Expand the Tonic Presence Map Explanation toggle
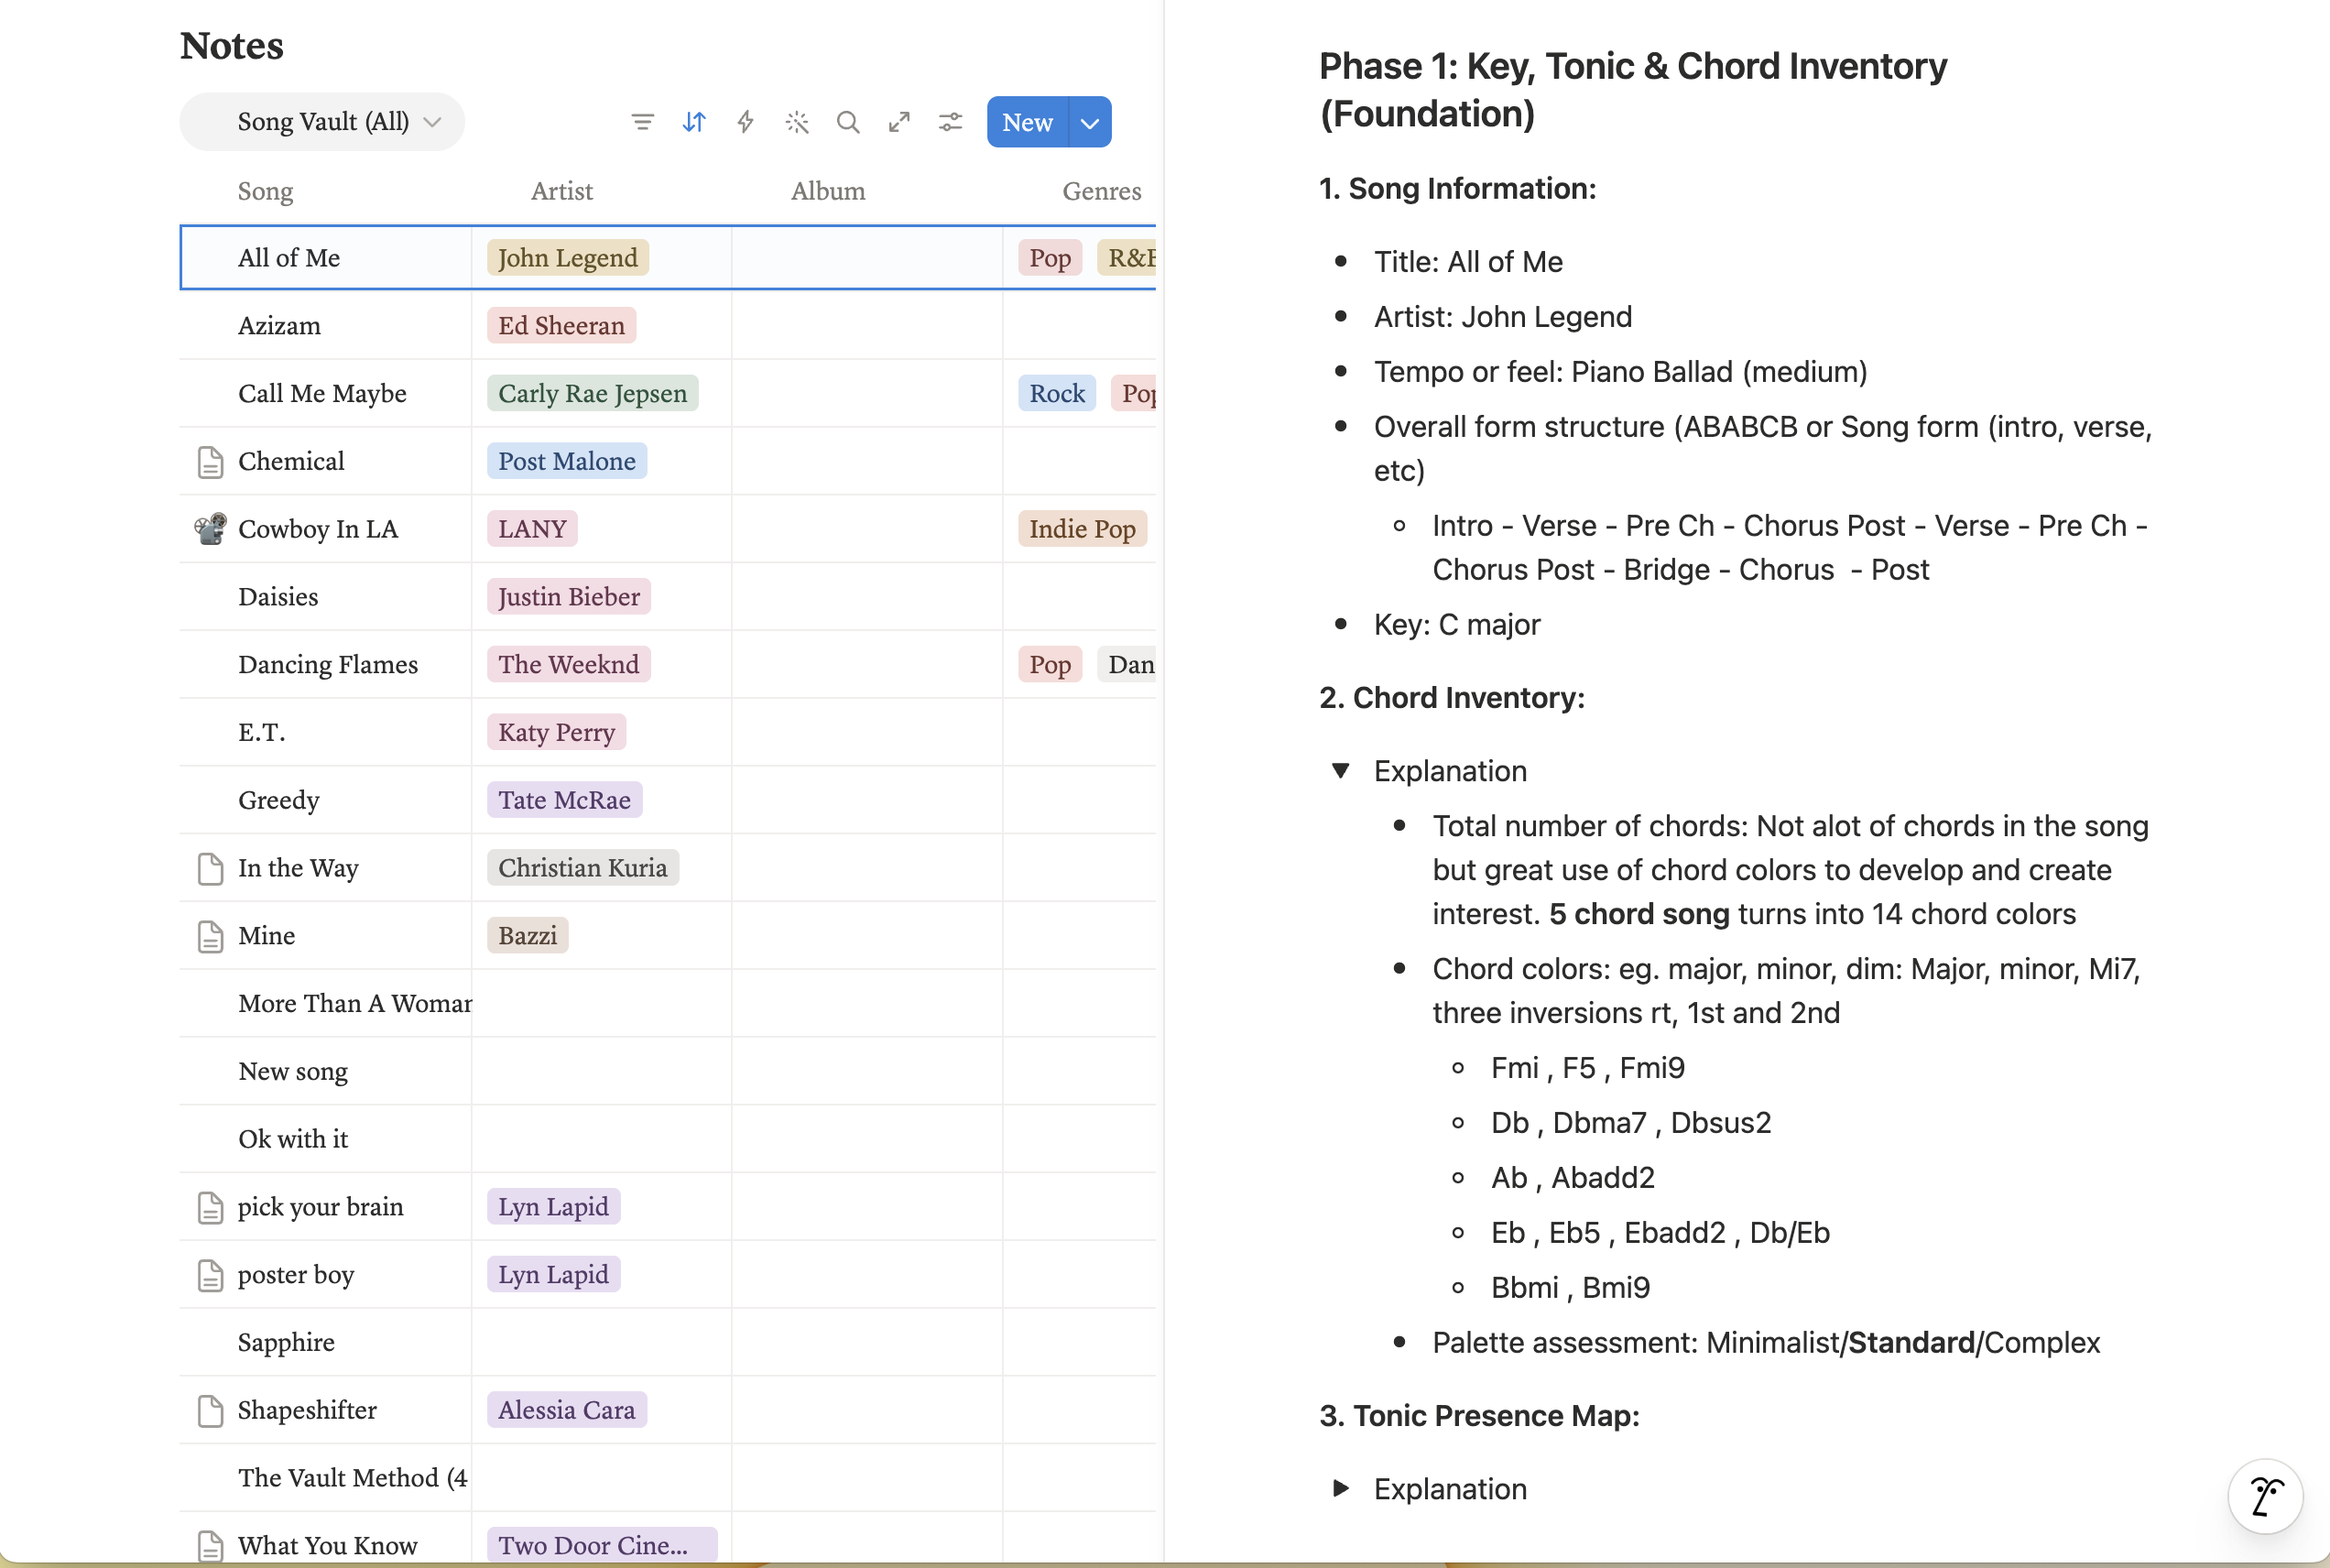Image resolution: width=2330 pixels, height=1568 pixels. pos(1341,1488)
